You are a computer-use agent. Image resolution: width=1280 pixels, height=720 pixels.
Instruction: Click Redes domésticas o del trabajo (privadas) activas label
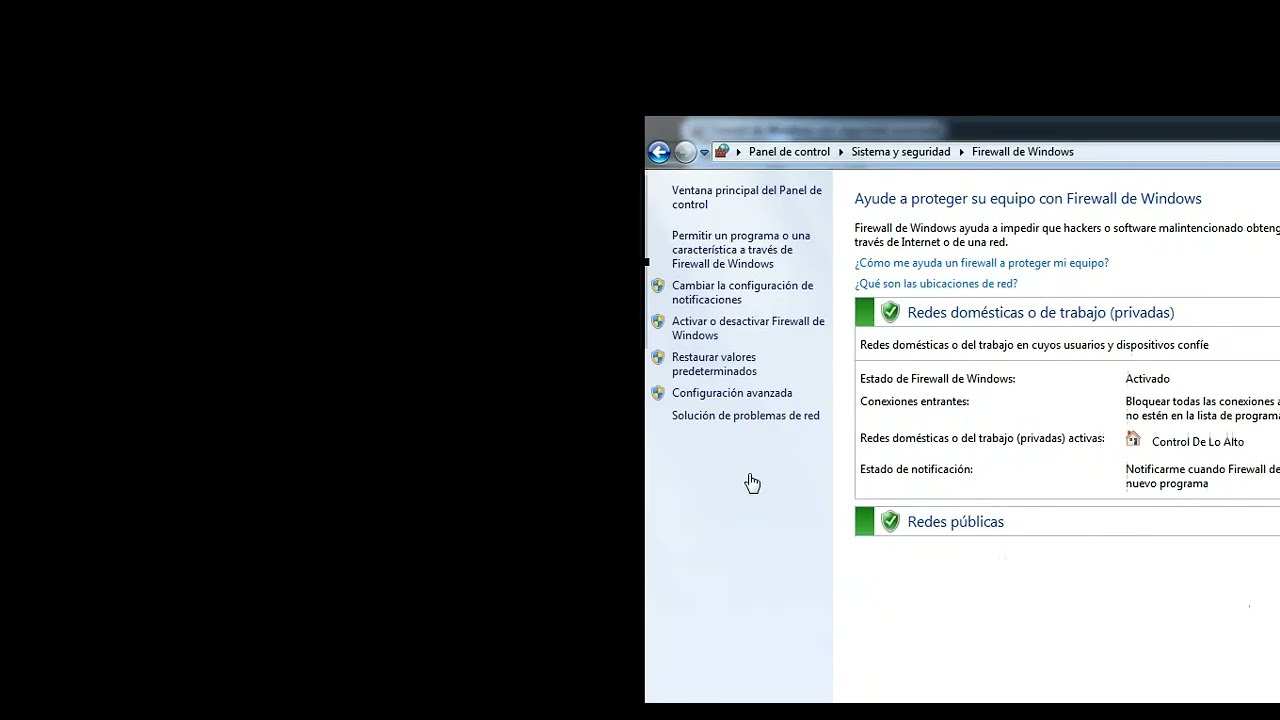pos(982,439)
